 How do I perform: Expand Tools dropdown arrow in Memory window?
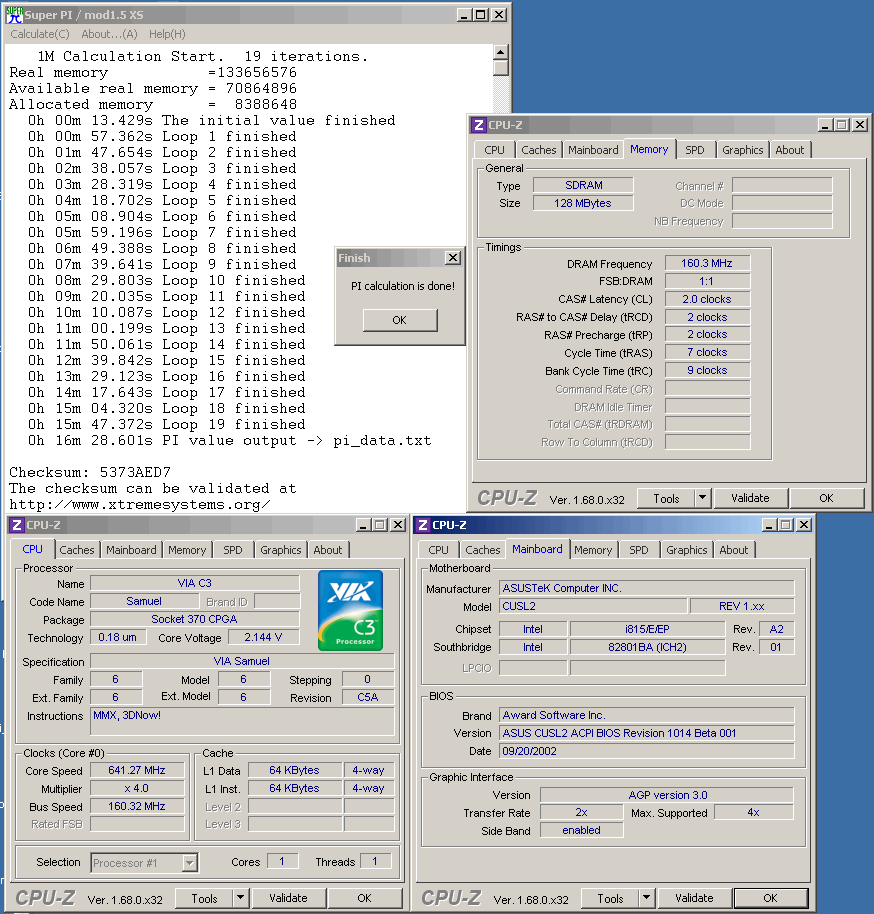coord(703,498)
